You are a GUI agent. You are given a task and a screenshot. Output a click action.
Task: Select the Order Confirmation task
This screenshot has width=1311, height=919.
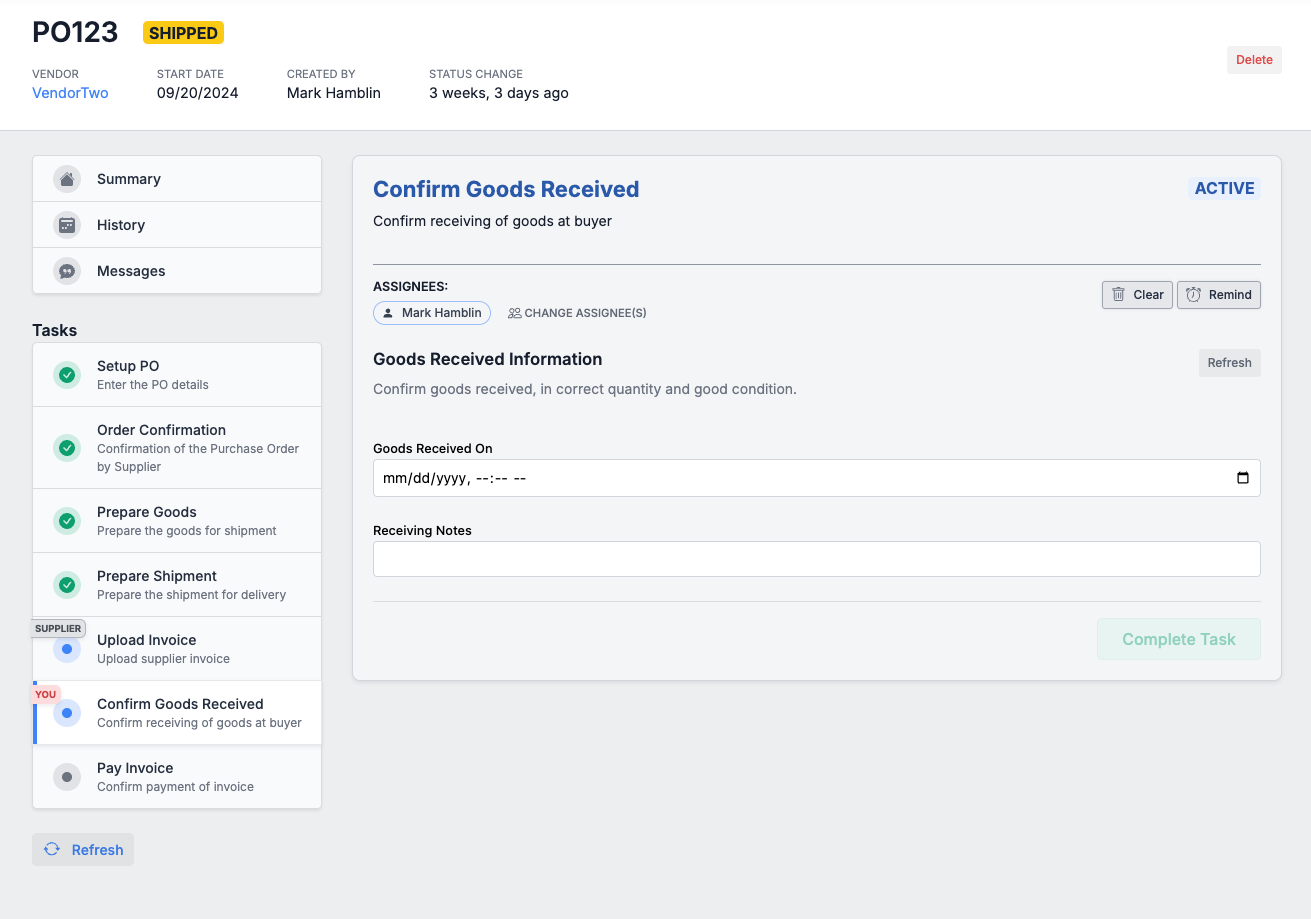point(177,448)
